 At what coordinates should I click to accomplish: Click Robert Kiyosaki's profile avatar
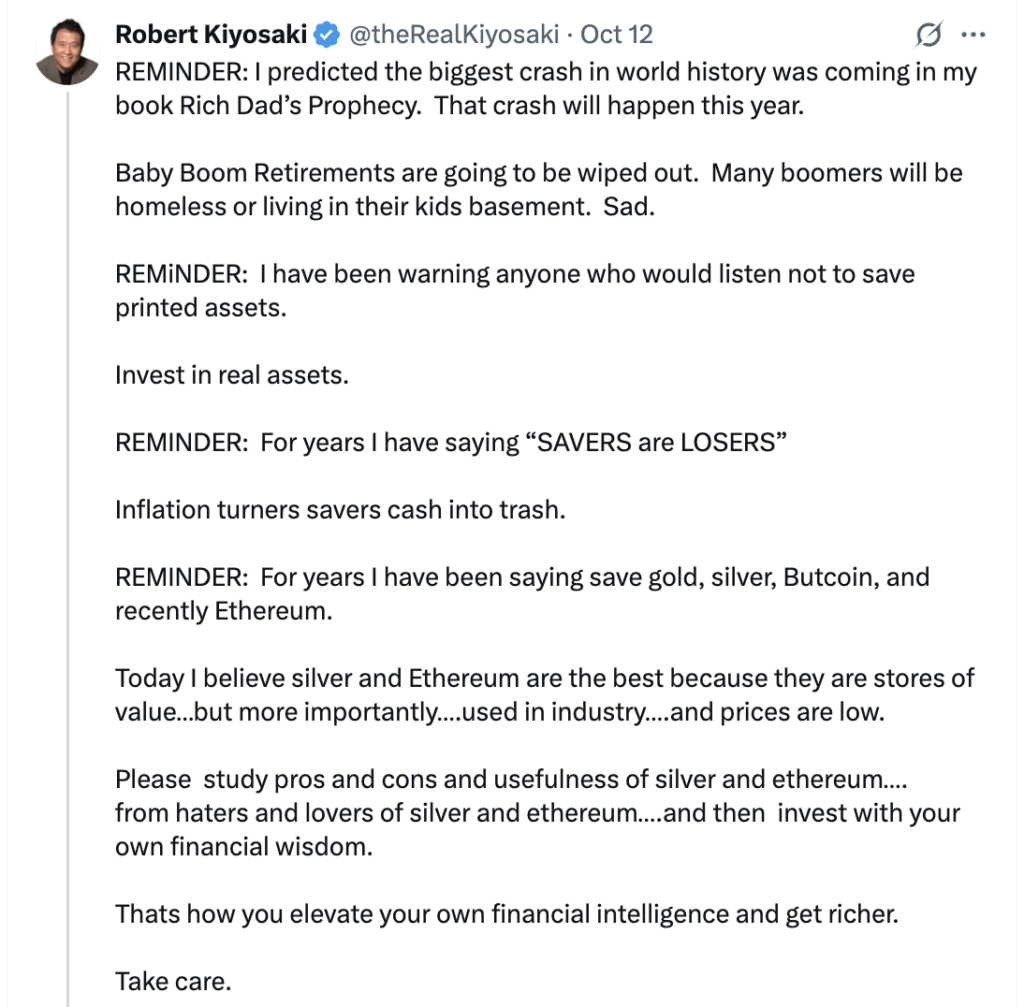click(x=68, y=52)
